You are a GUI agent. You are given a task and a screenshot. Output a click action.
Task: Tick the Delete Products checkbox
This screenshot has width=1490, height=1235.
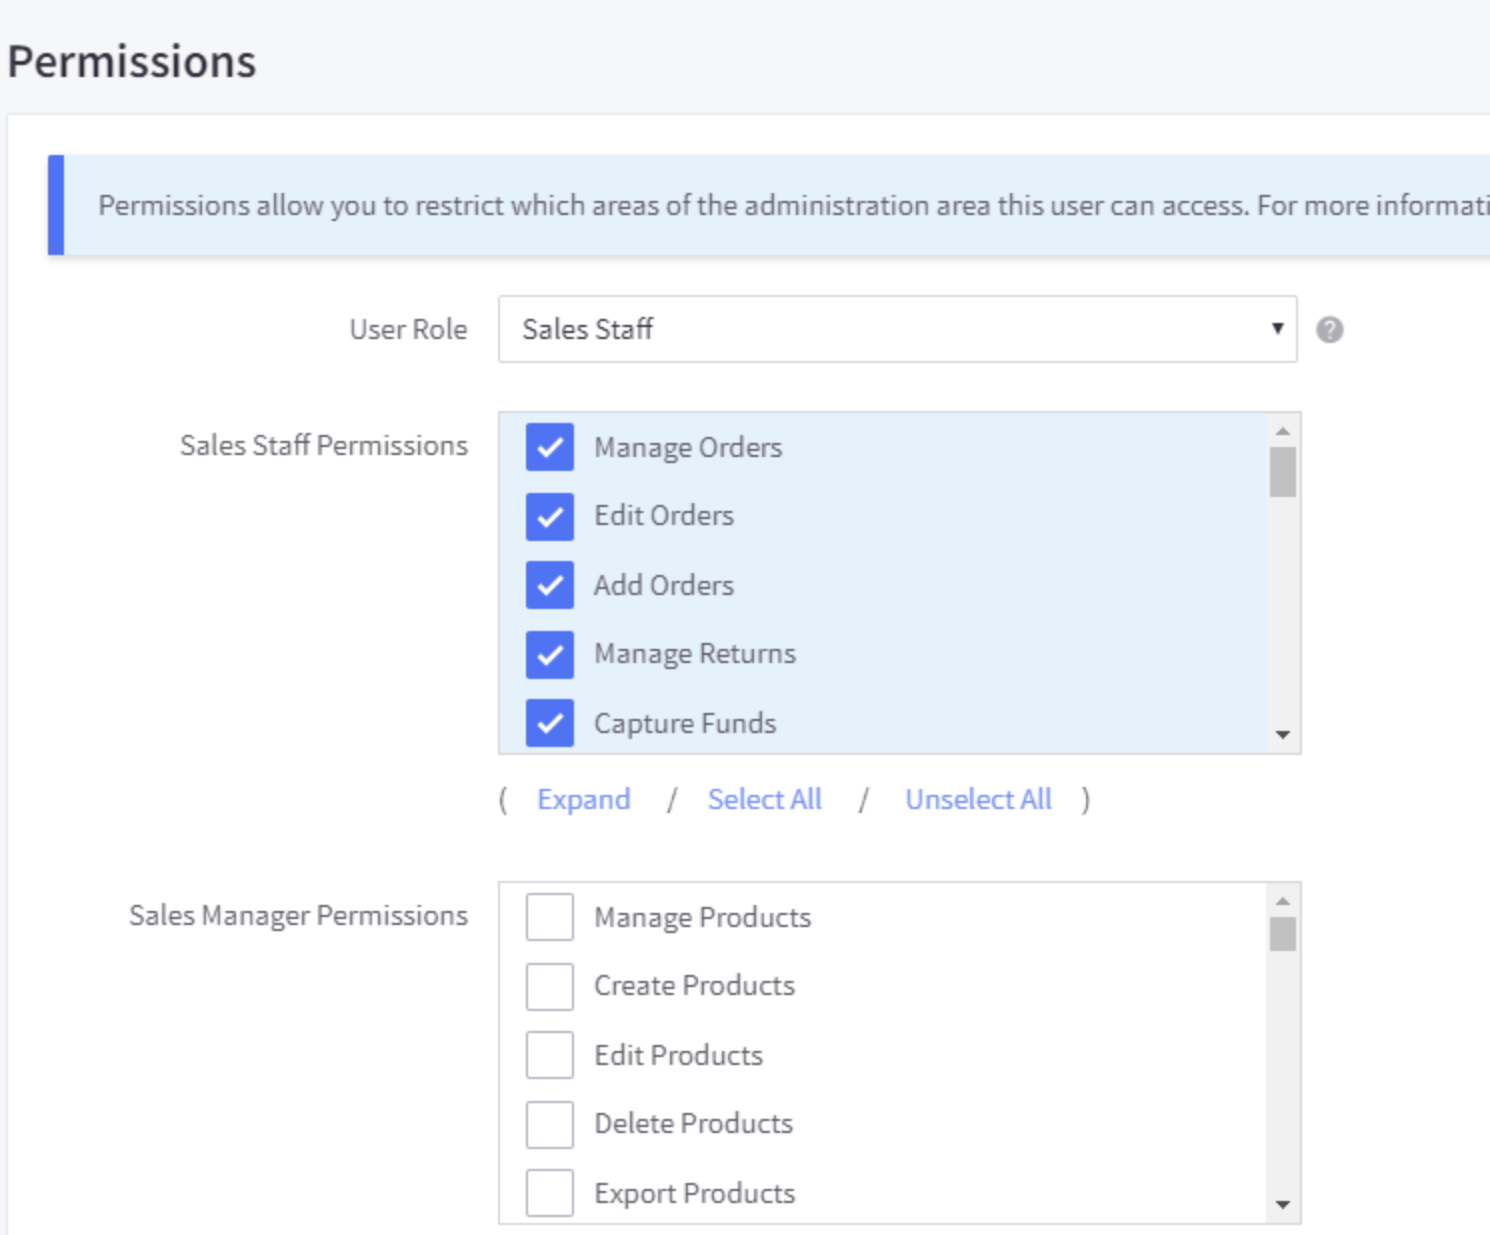click(550, 1124)
